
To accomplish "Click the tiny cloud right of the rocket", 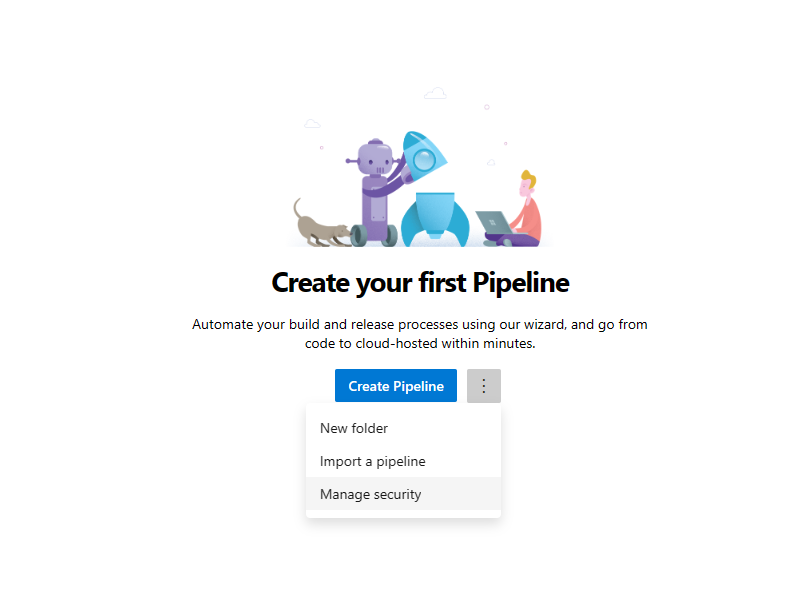I will 491,162.
